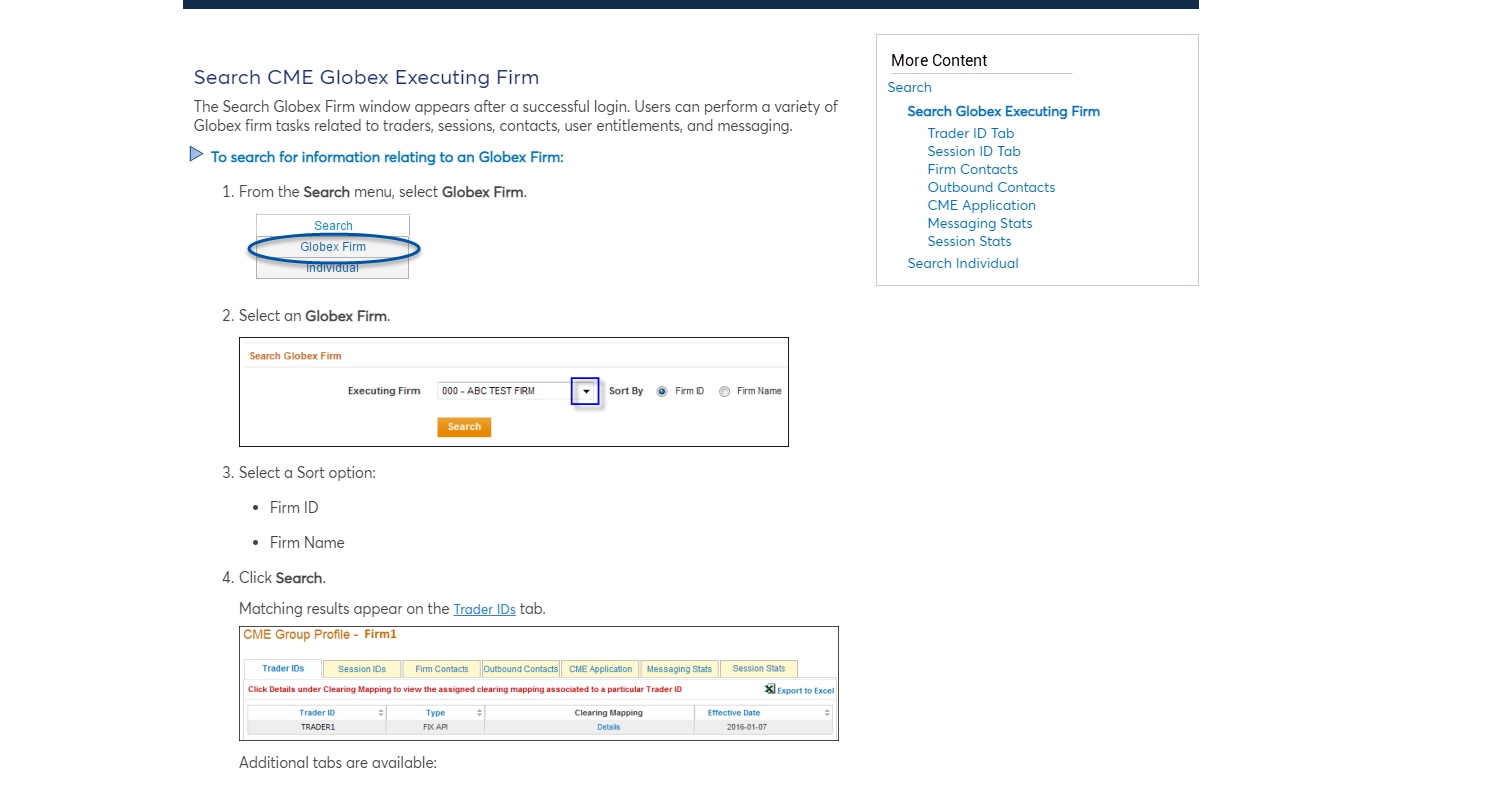Choose Individual from the Search menu
The image size is (1506, 785).
point(333,268)
